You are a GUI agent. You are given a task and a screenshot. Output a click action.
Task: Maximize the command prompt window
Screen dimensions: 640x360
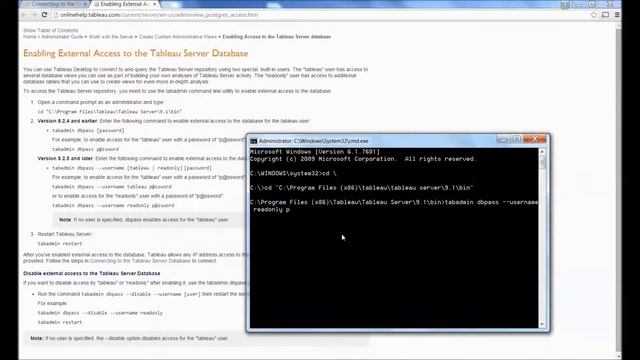click(x=516, y=140)
